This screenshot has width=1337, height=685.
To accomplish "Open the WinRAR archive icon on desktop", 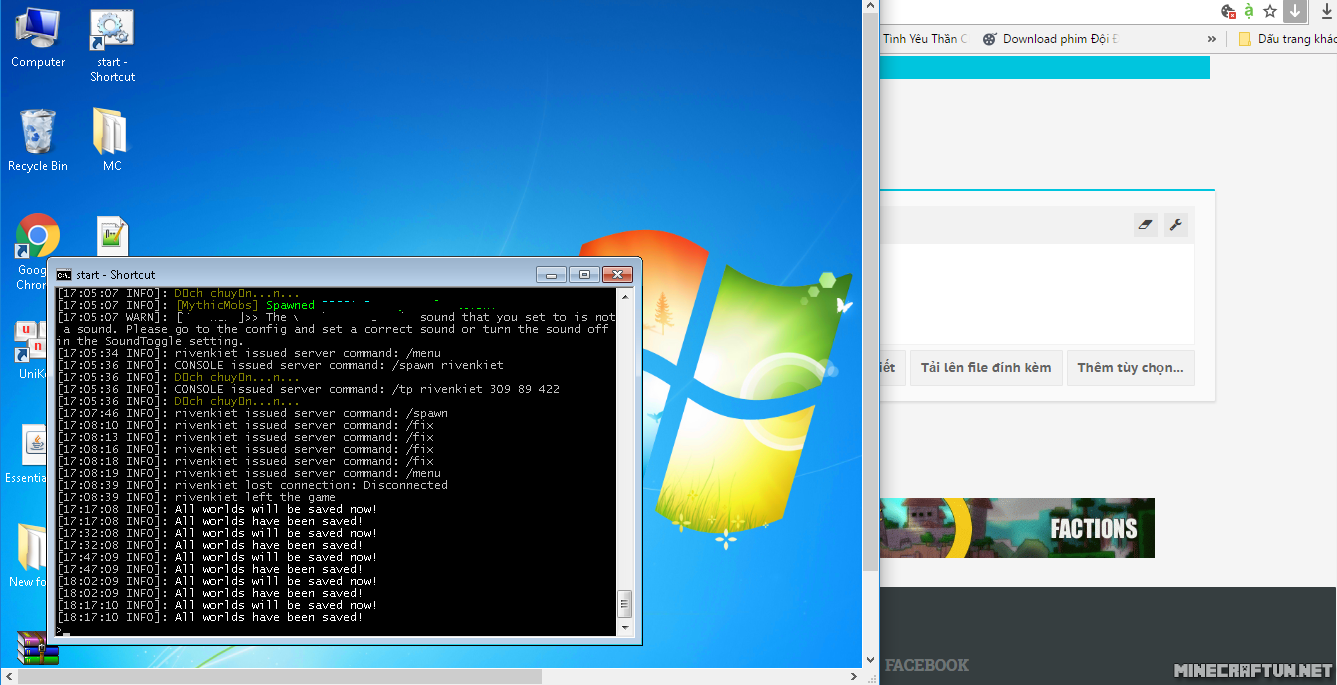I will click(38, 648).
